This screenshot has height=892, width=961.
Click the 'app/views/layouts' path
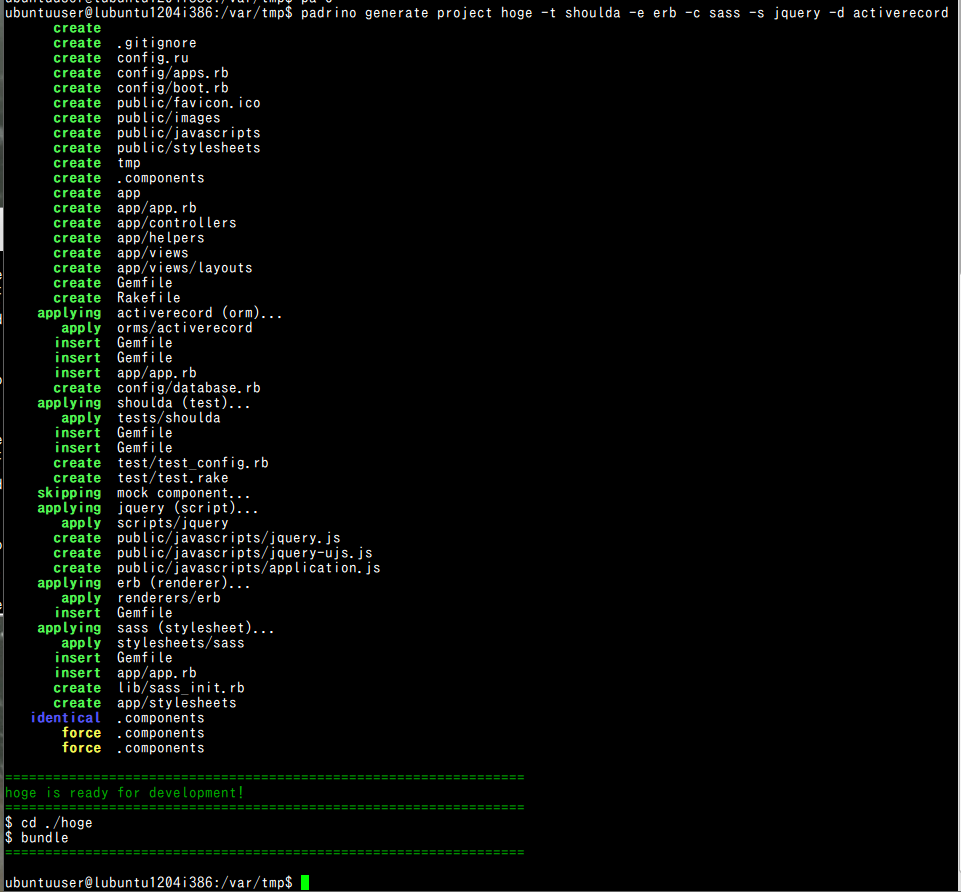(x=184, y=268)
